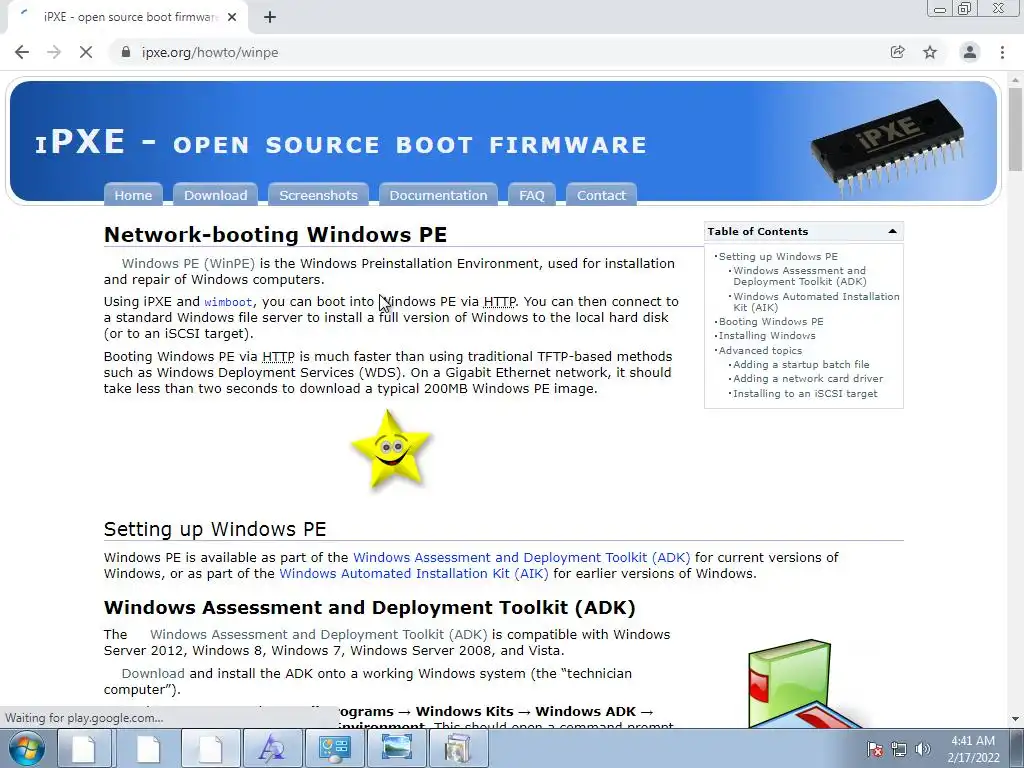Close the iPXE browser tab

[x=232, y=17]
